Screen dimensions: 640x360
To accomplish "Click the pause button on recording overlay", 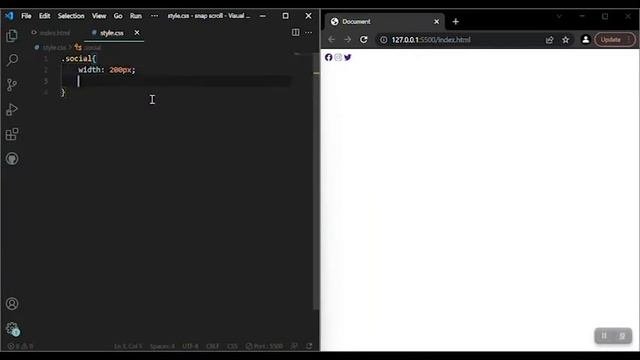I will click(x=604, y=336).
